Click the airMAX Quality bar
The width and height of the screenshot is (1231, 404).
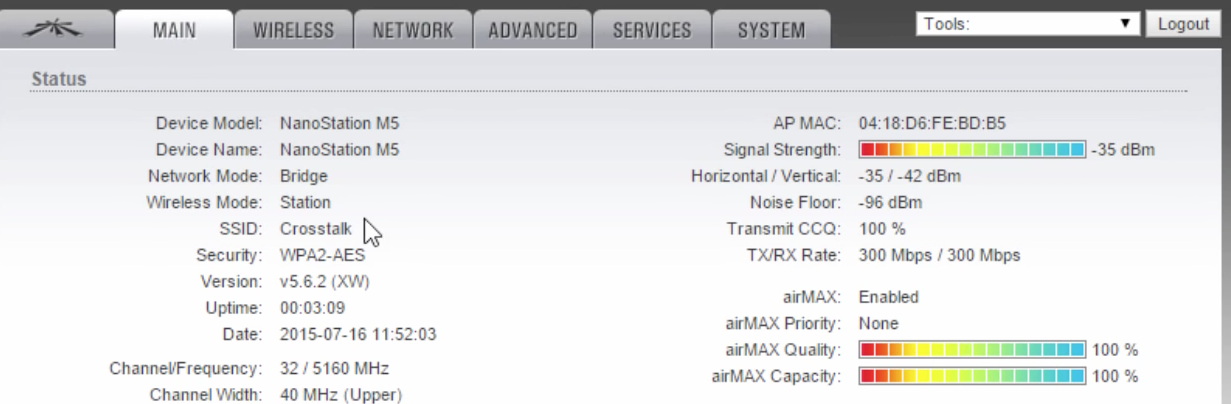972,350
